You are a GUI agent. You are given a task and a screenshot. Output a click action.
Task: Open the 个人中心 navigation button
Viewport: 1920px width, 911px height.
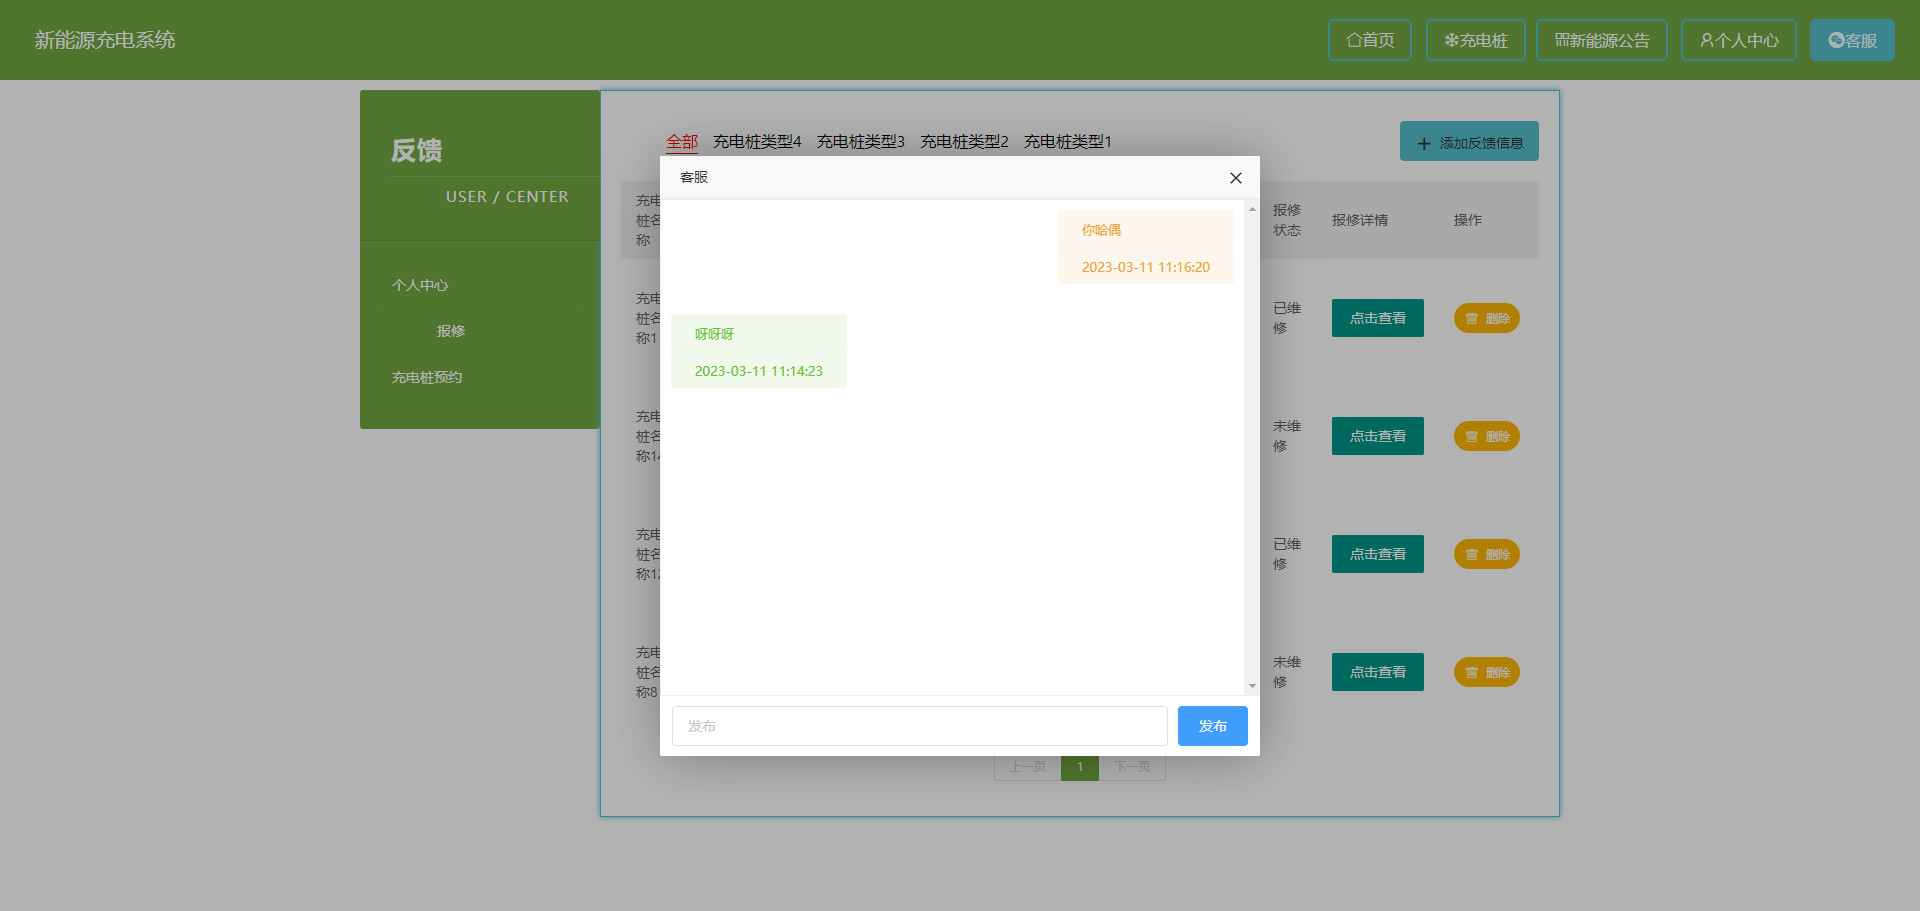(x=1738, y=40)
